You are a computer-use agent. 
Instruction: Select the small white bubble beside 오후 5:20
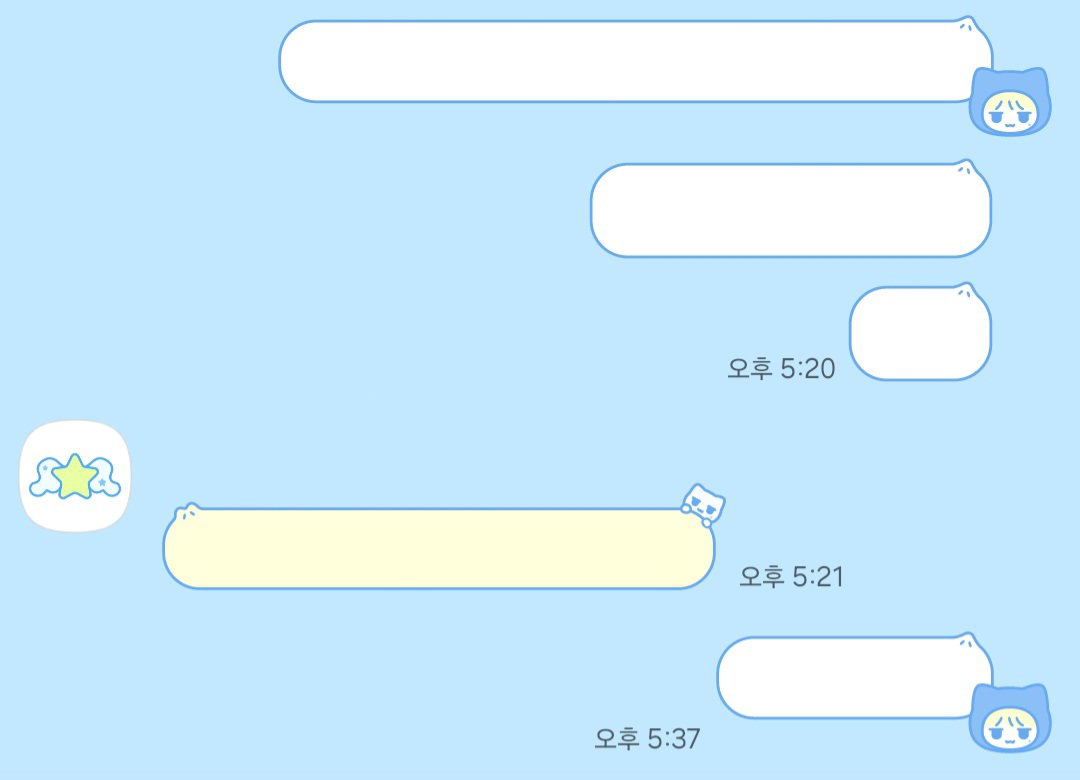coord(920,333)
